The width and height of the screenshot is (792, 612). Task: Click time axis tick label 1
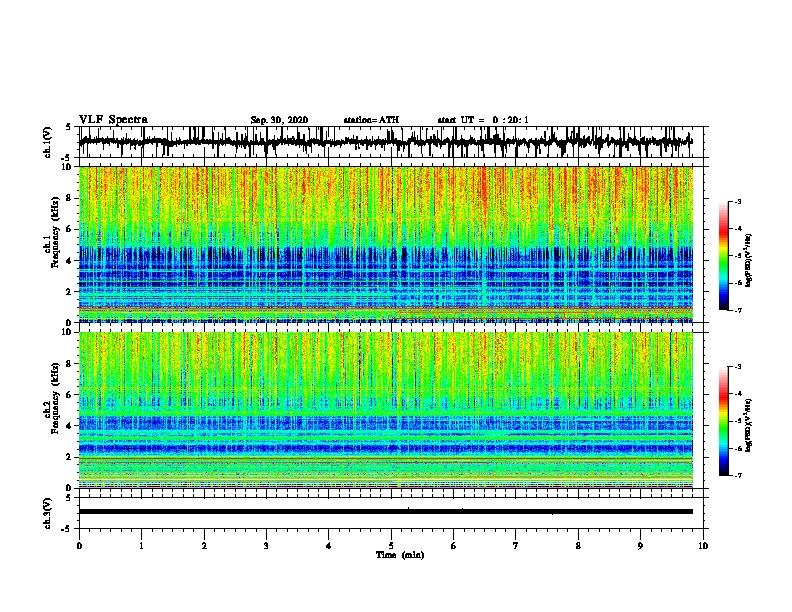(x=141, y=546)
